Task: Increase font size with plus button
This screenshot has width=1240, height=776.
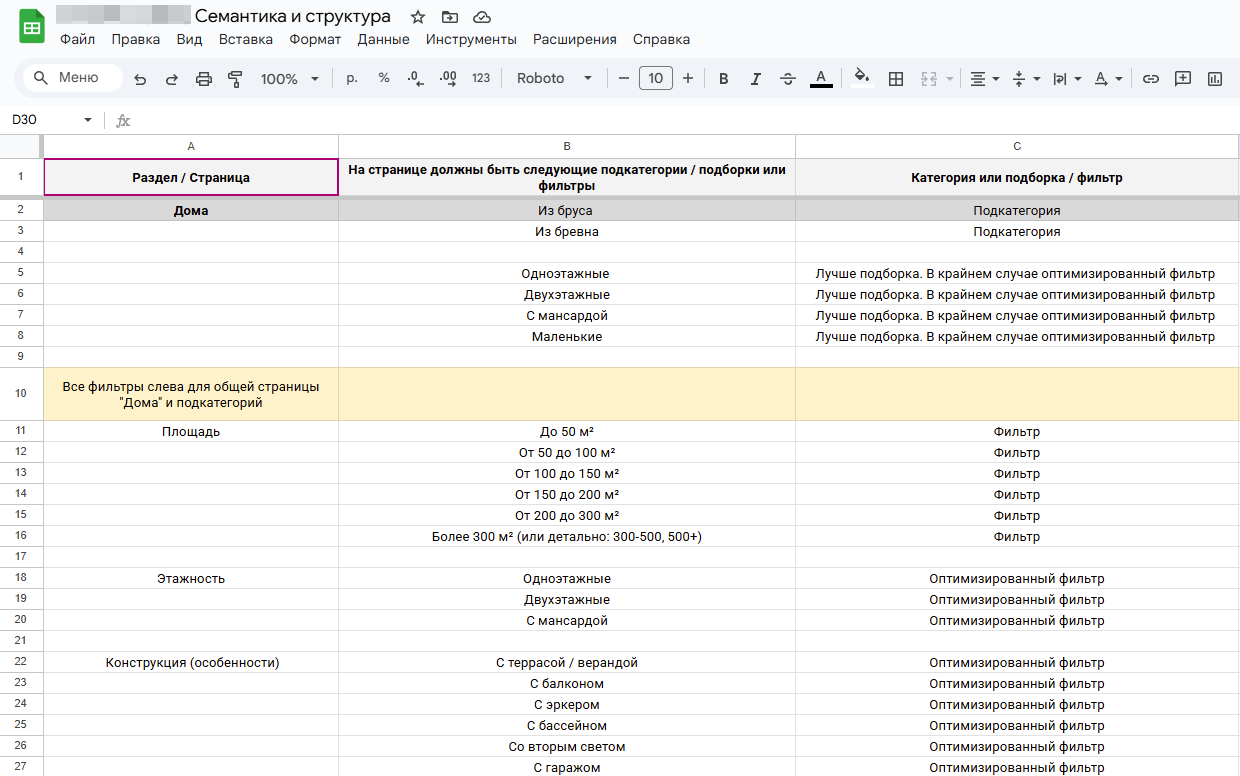Action: tap(688, 78)
